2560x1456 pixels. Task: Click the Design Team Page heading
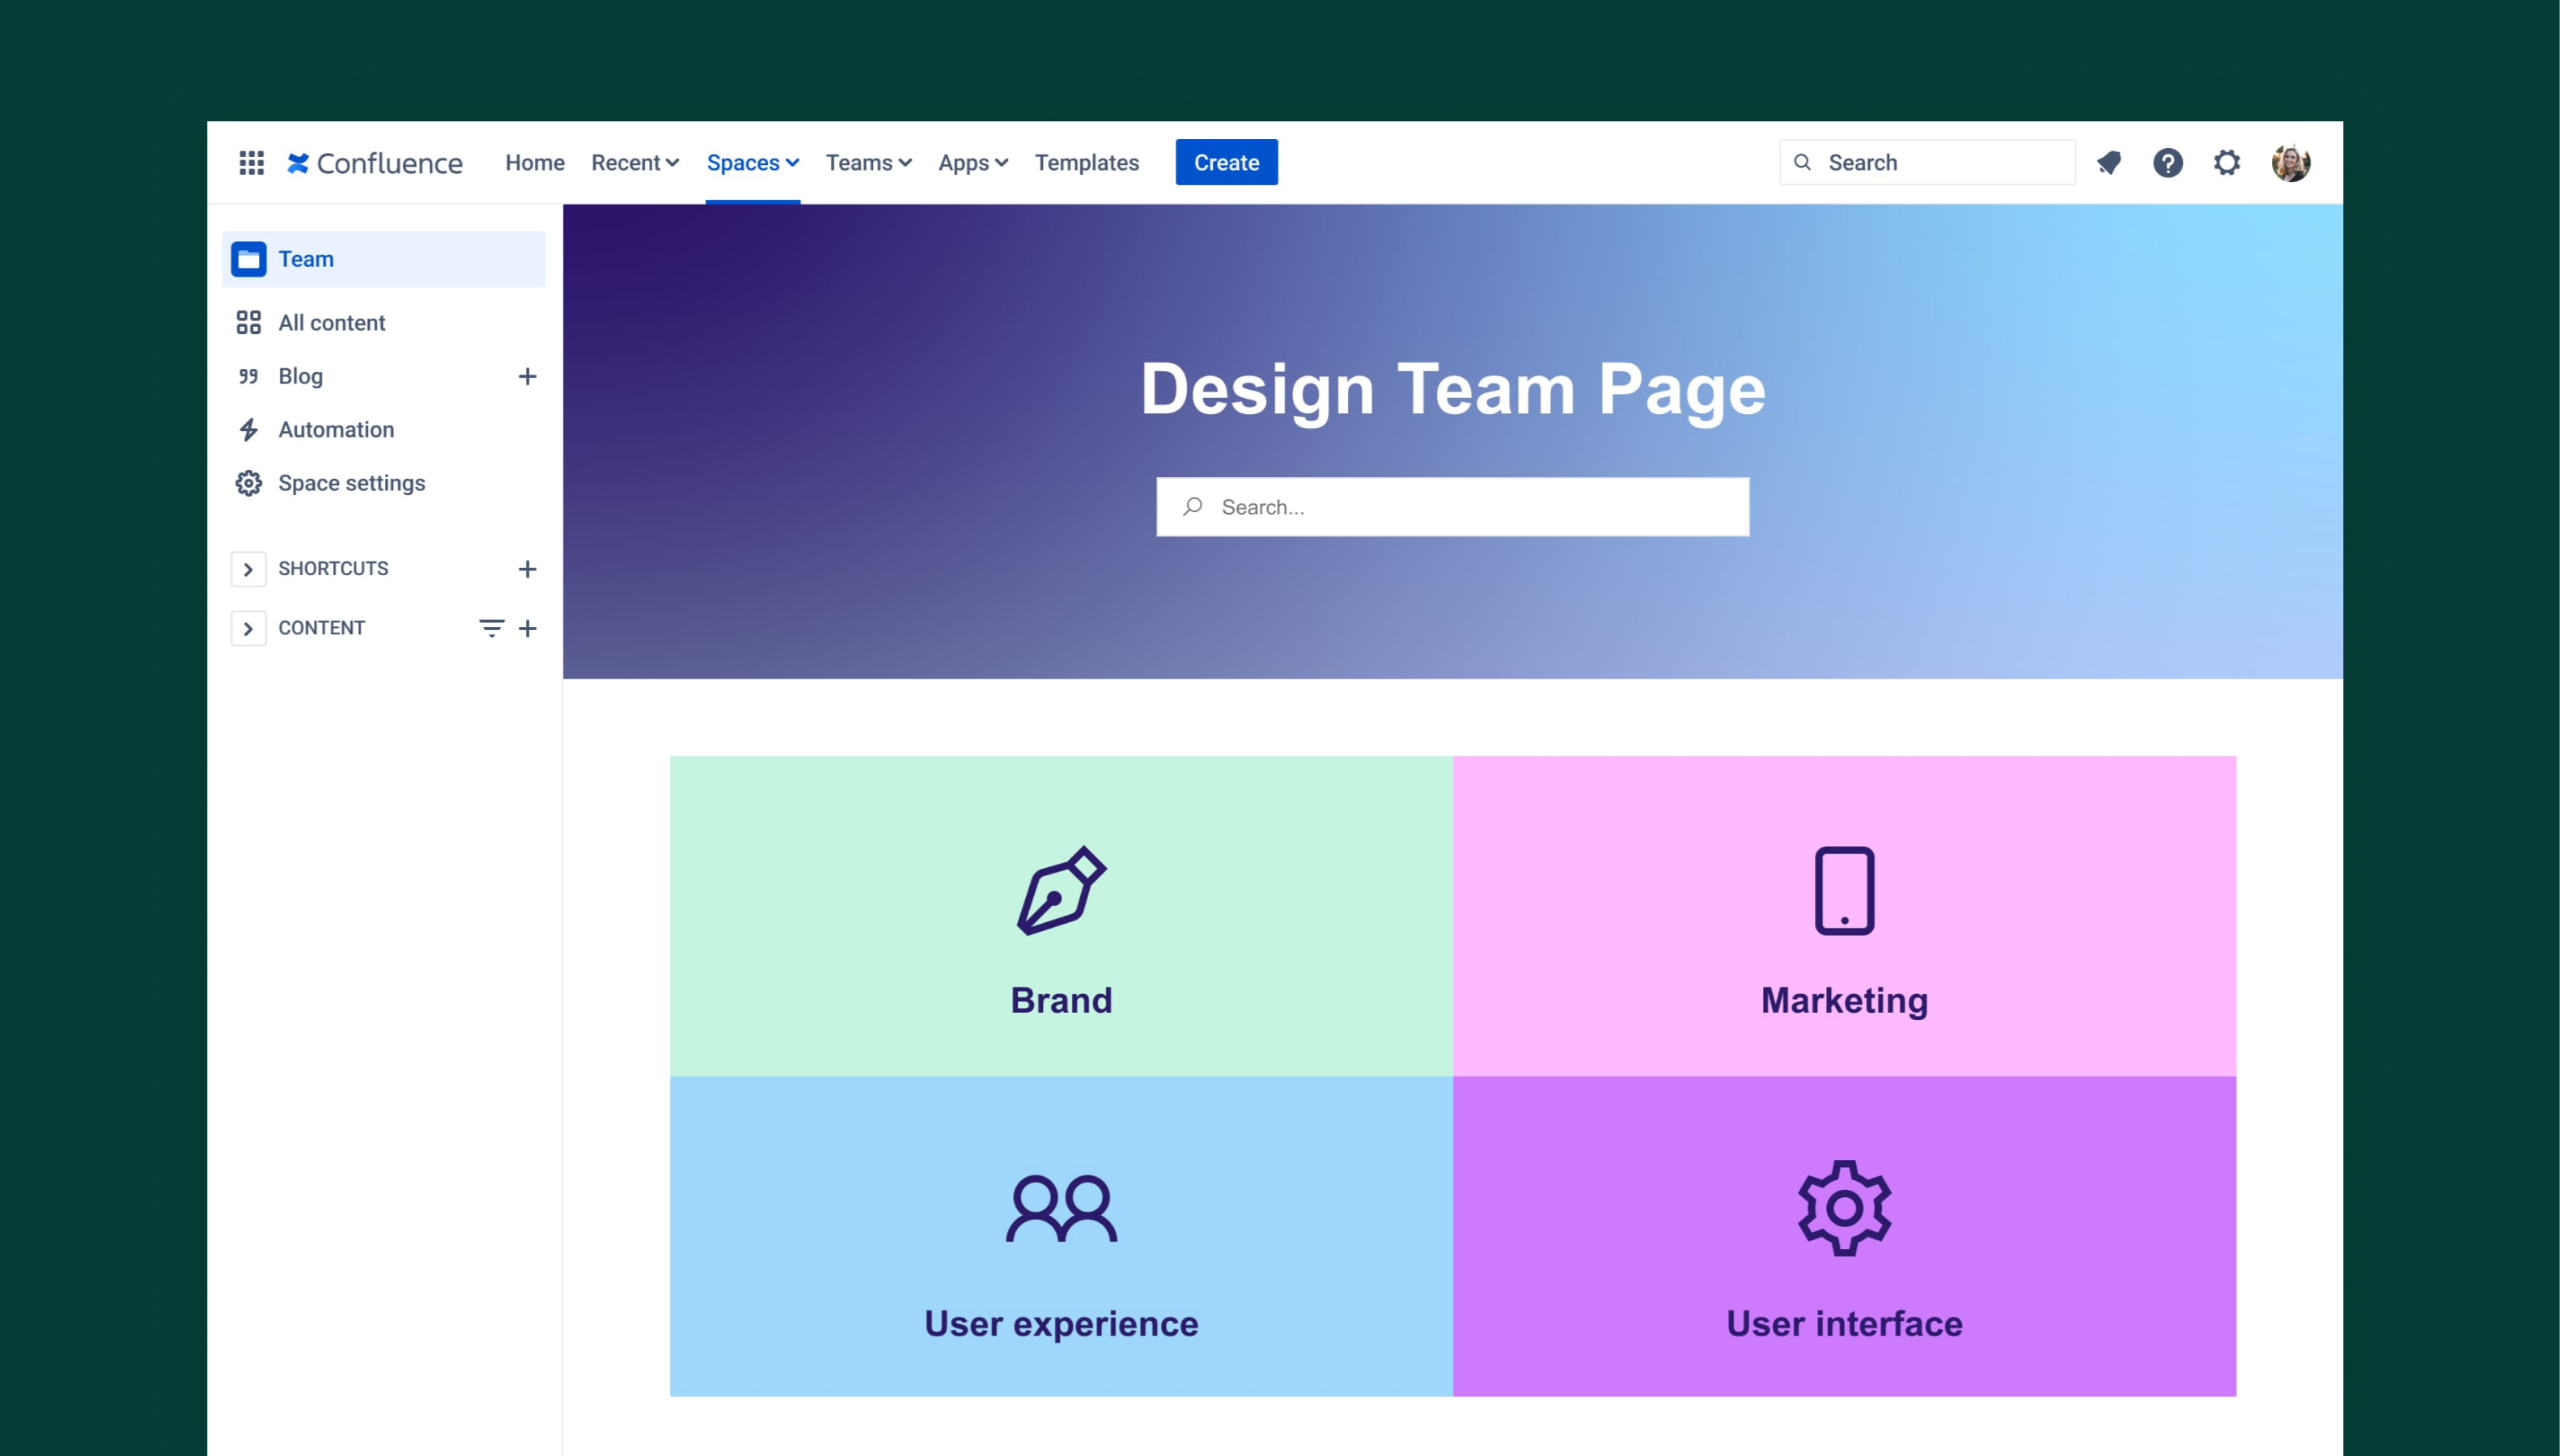pyautogui.click(x=1453, y=389)
